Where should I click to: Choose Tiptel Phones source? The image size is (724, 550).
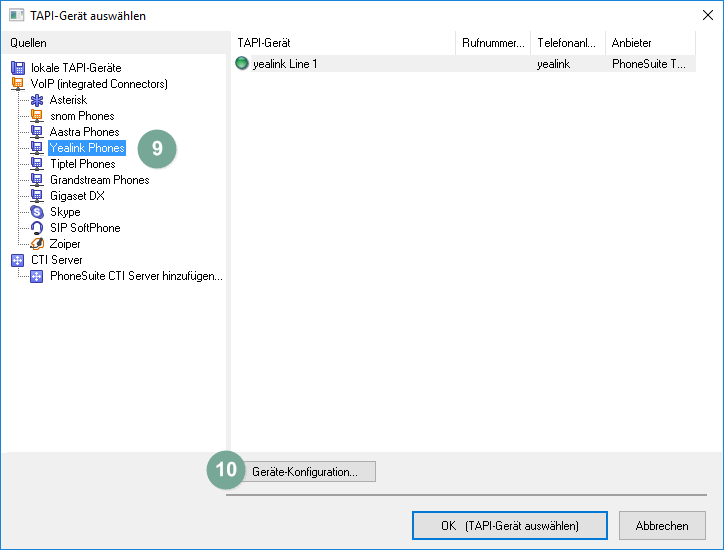tap(82, 164)
